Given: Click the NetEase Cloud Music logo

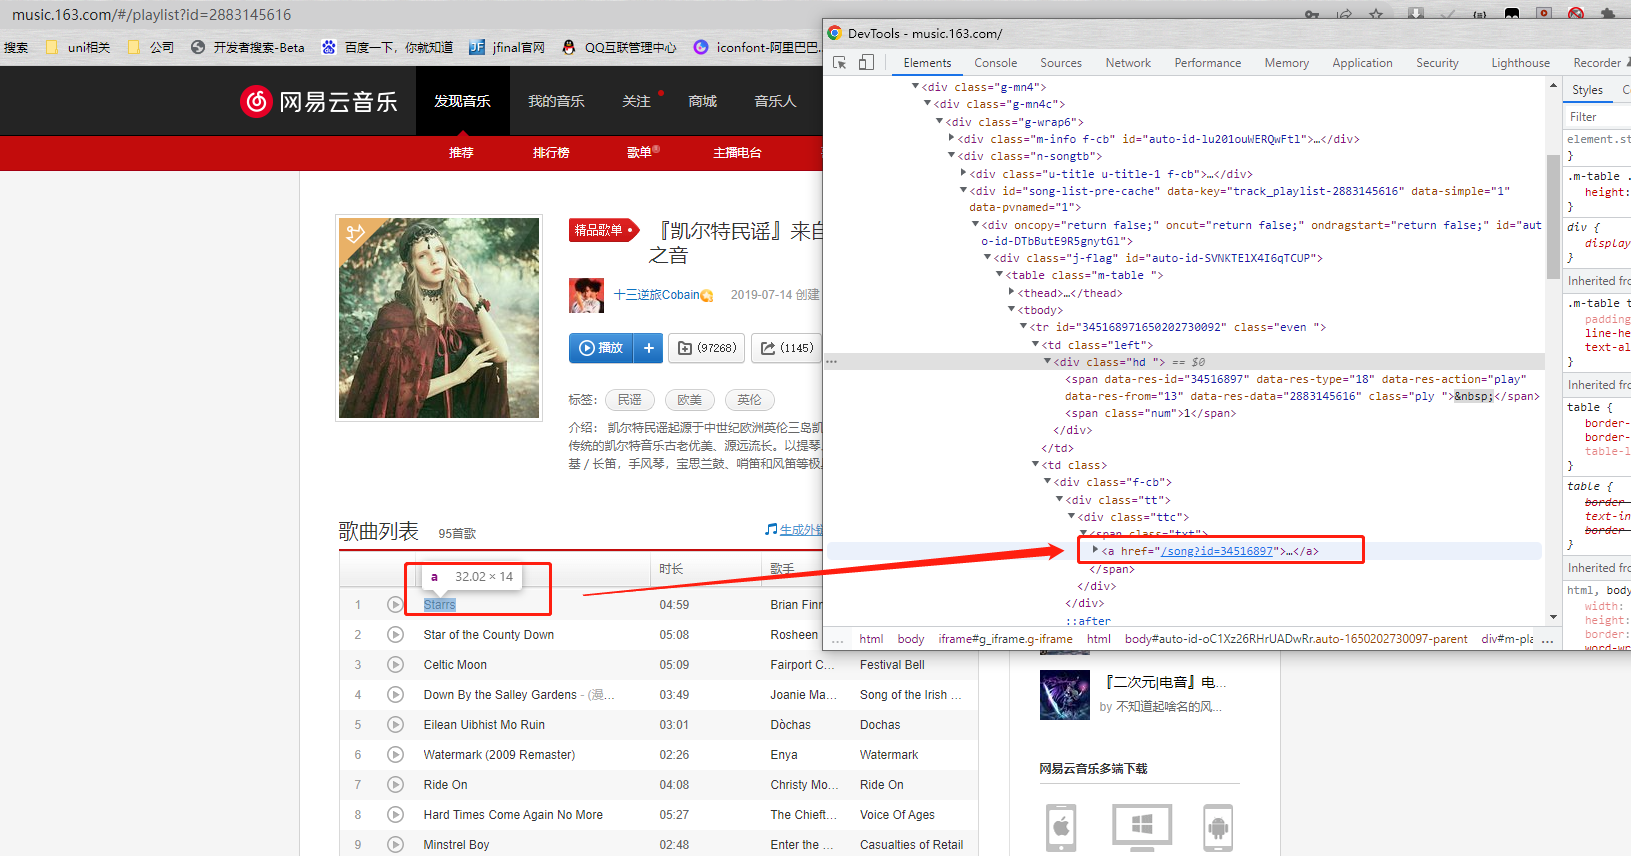Looking at the screenshot, I should [x=319, y=101].
